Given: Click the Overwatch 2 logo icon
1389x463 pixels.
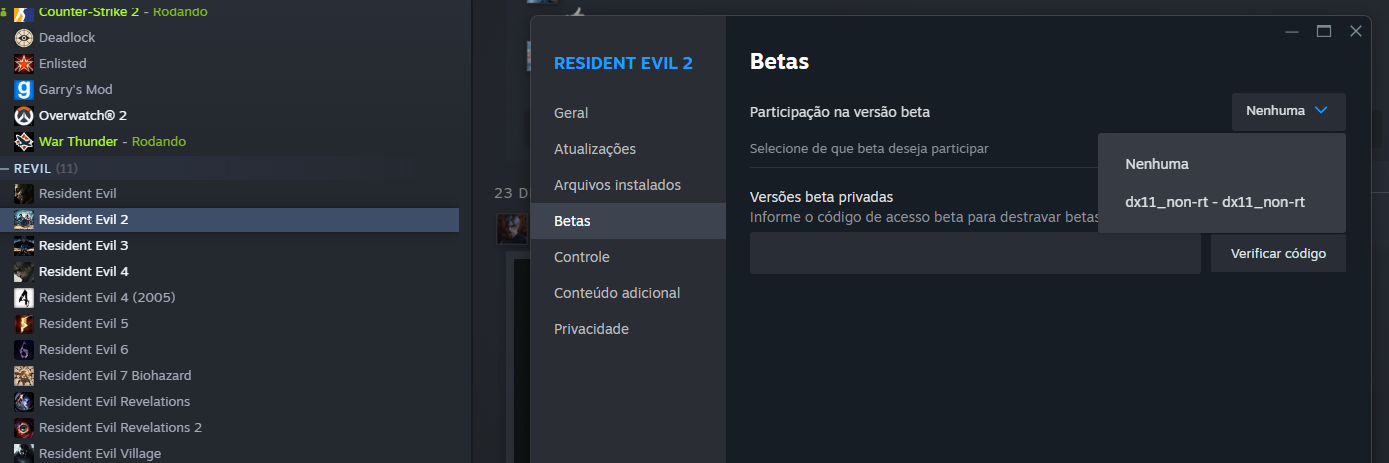Looking at the screenshot, I should pos(24,115).
